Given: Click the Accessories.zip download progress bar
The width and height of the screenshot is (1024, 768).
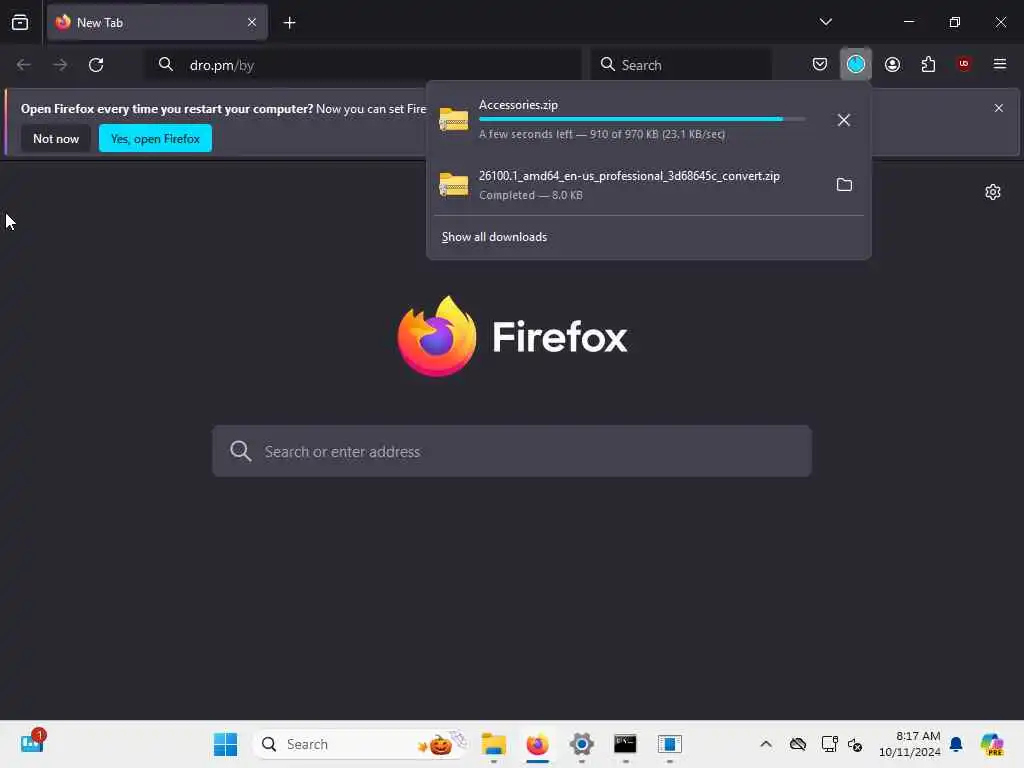Looking at the screenshot, I should point(641,119).
